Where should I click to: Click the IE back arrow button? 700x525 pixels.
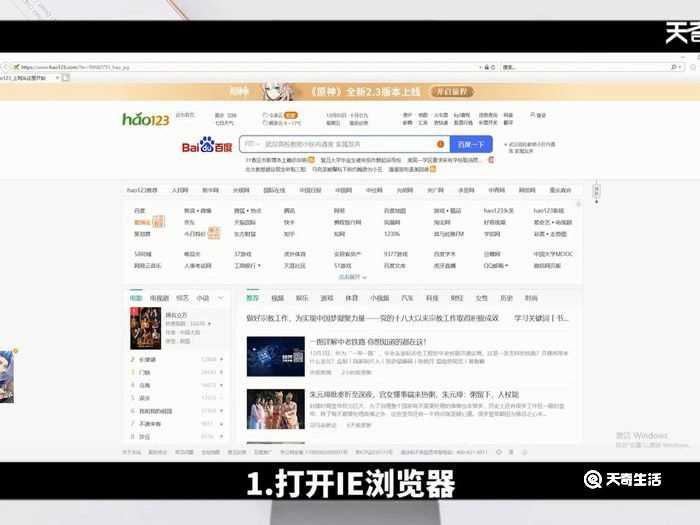(x=6, y=67)
